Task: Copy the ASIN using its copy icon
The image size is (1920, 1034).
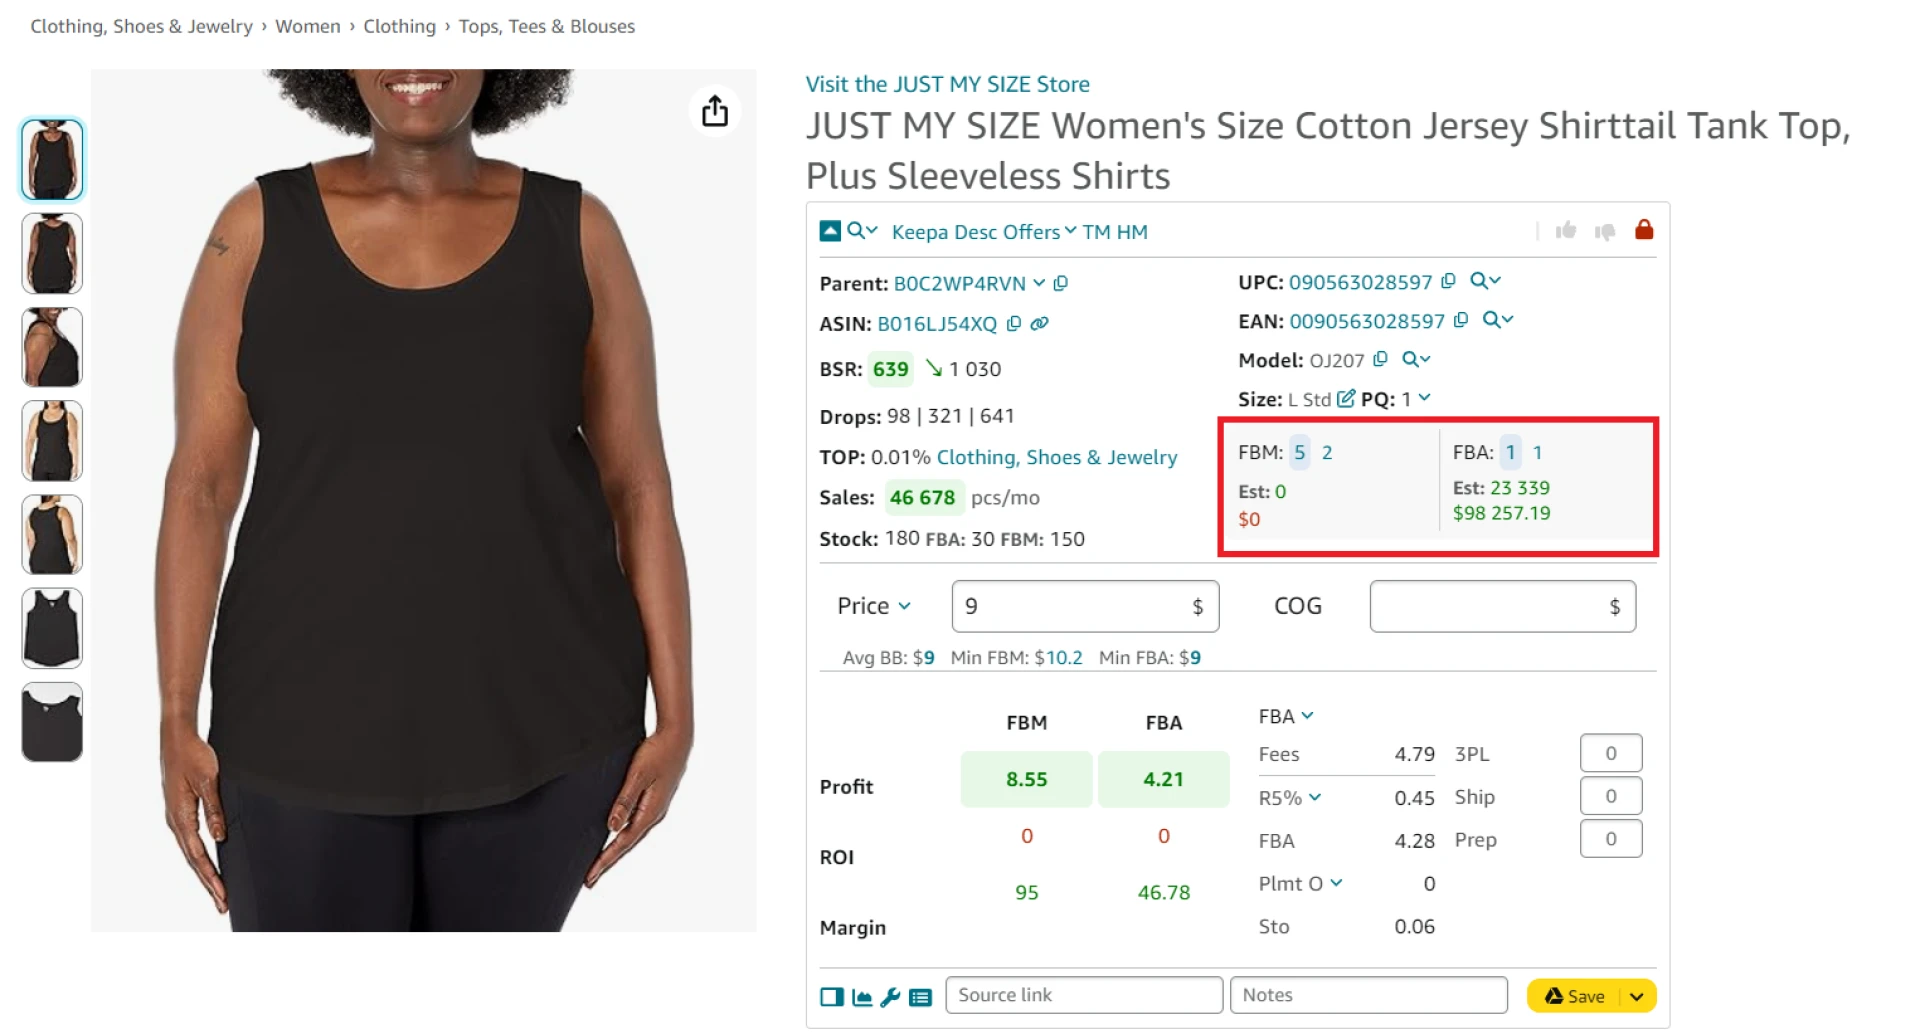Action: point(1014,323)
